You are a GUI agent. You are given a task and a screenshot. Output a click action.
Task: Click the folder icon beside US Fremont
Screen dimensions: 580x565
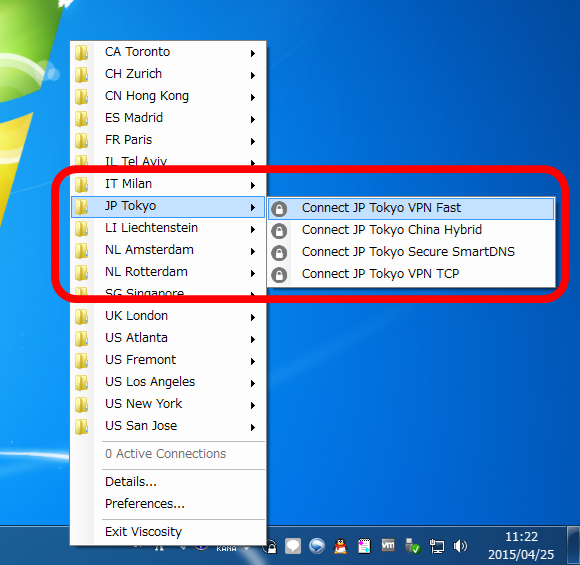click(82, 361)
